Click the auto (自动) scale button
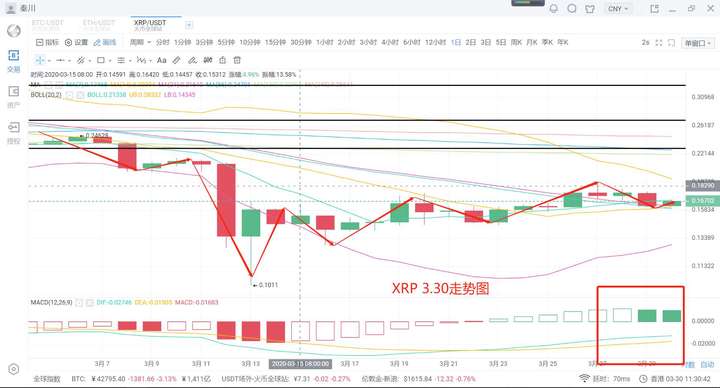This screenshot has height=388, width=720. (707, 365)
